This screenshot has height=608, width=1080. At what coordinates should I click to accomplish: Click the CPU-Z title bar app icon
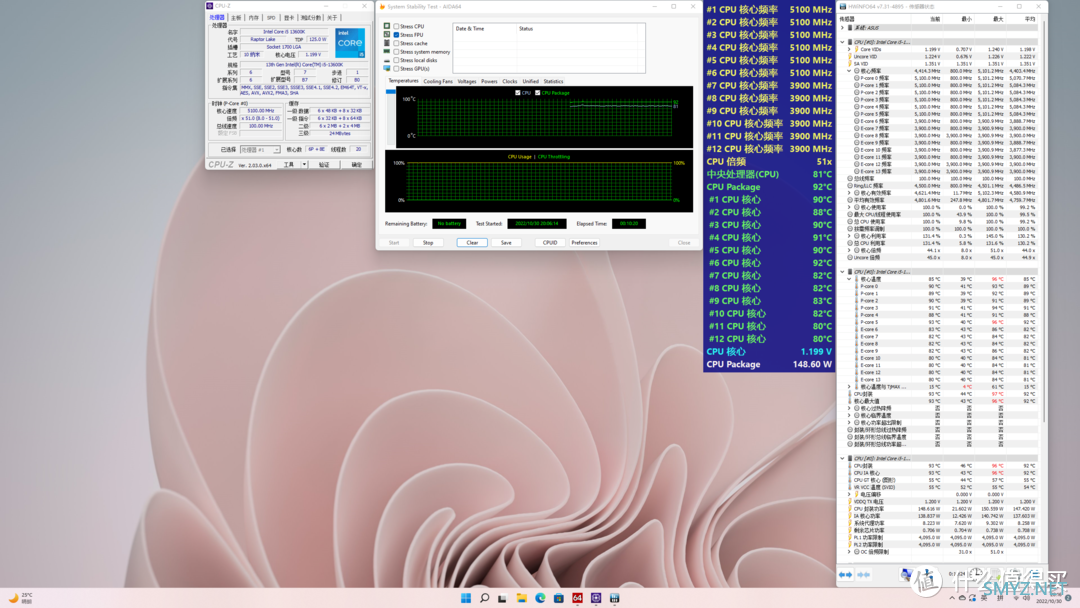pyautogui.click(x=209, y=6)
